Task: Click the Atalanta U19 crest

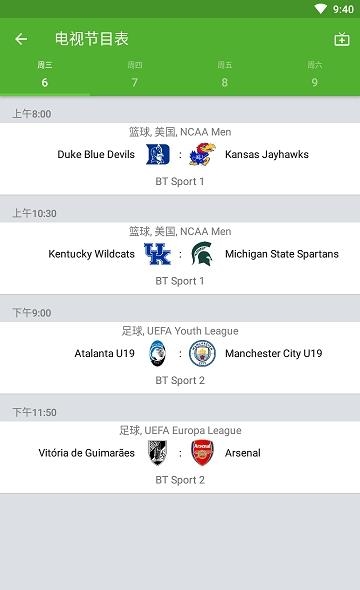Action: [158, 353]
